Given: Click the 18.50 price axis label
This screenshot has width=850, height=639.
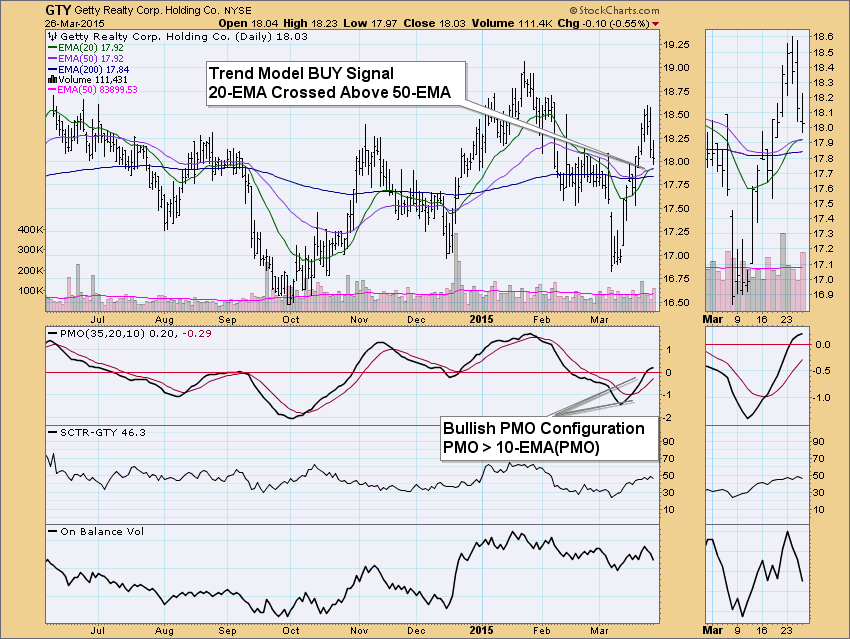Looking at the screenshot, I should pyautogui.click(x=675, y=115).
